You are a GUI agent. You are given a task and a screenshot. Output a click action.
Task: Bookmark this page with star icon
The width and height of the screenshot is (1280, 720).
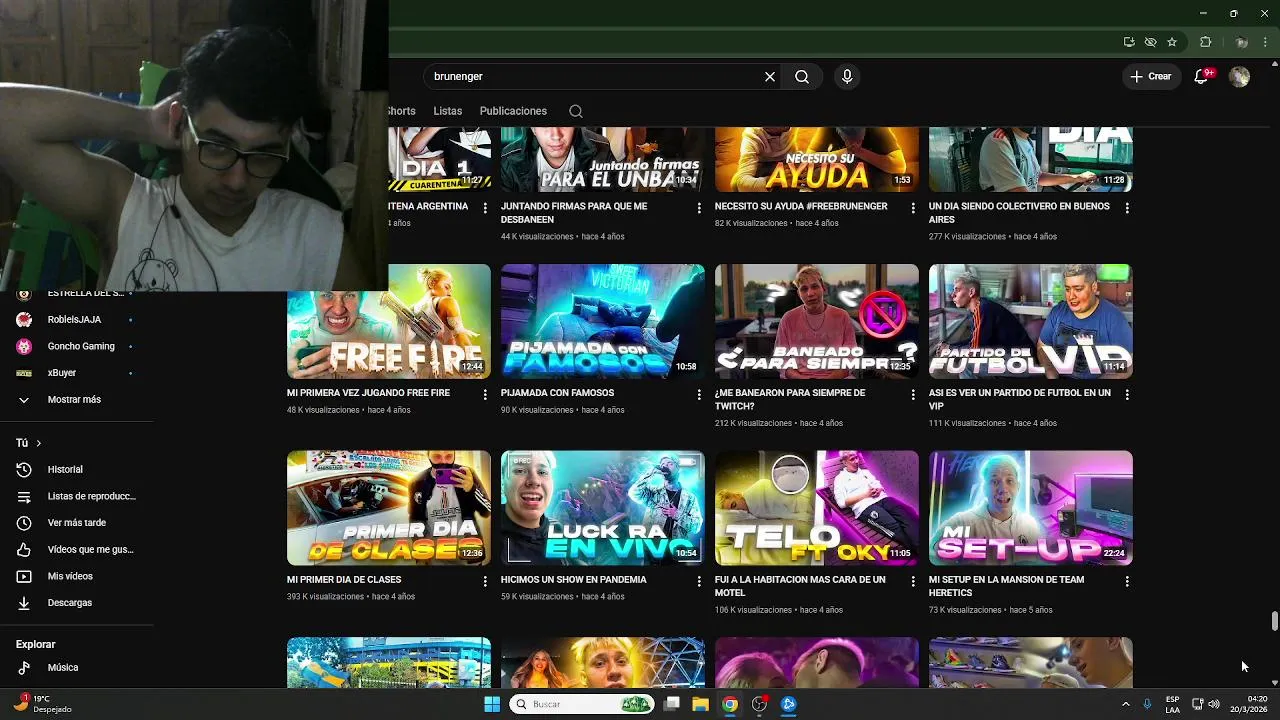point(1172,42)
